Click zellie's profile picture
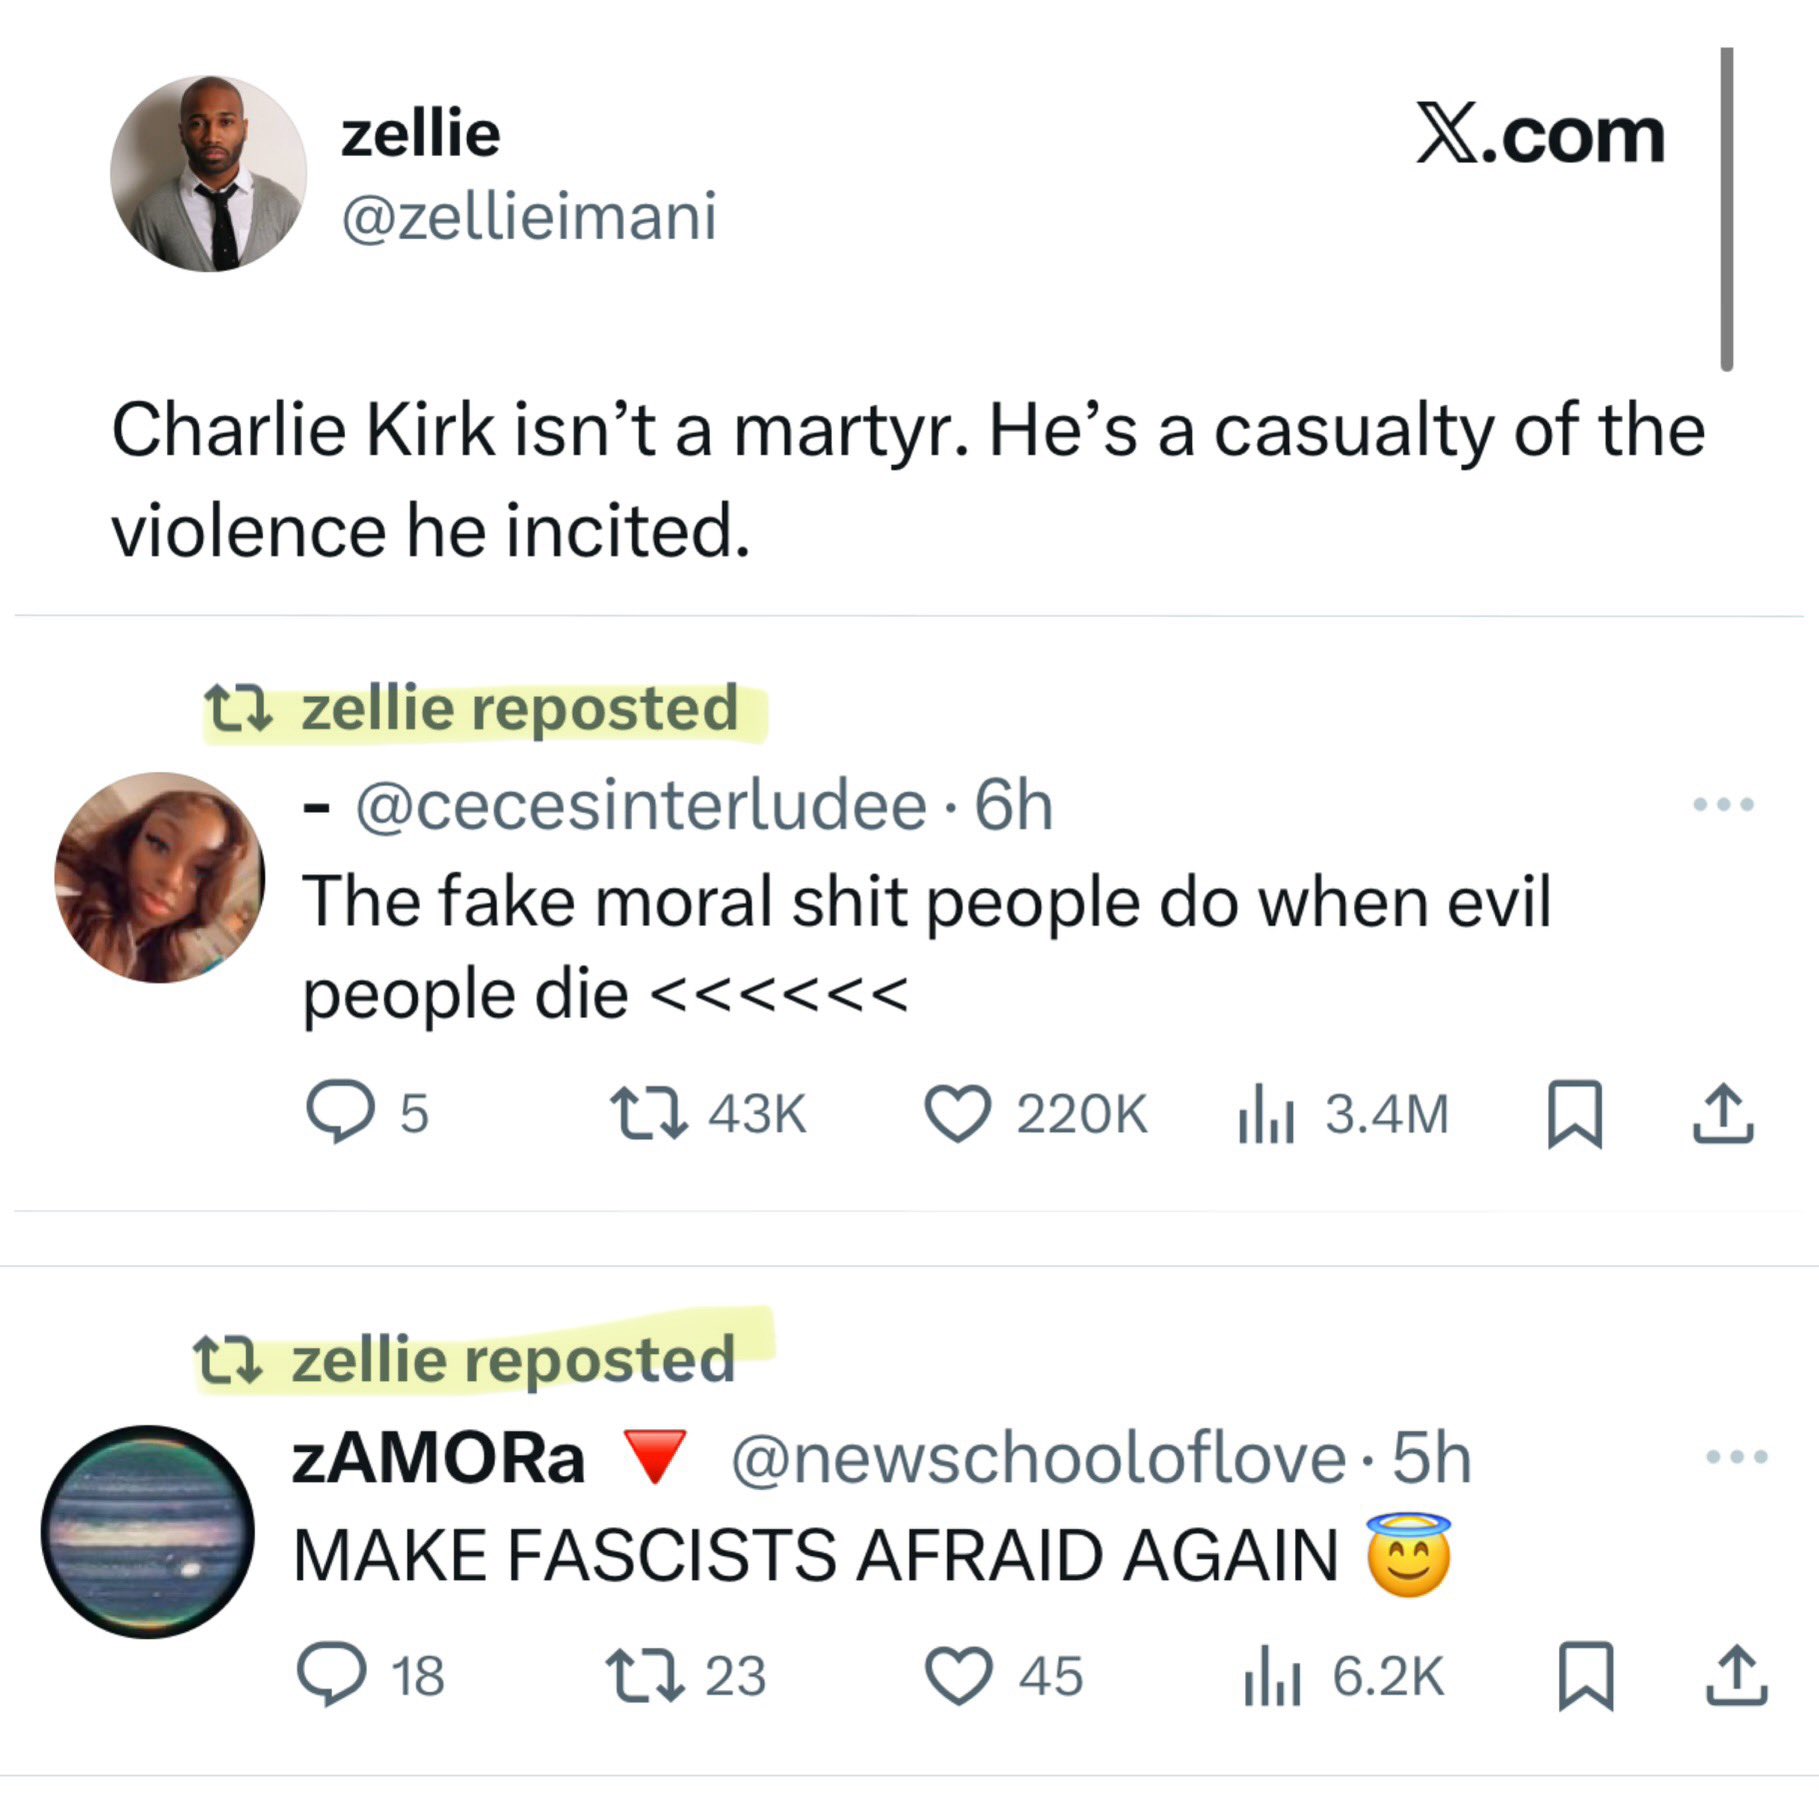The image size is (1819, 1819). (x=208, y=173)
